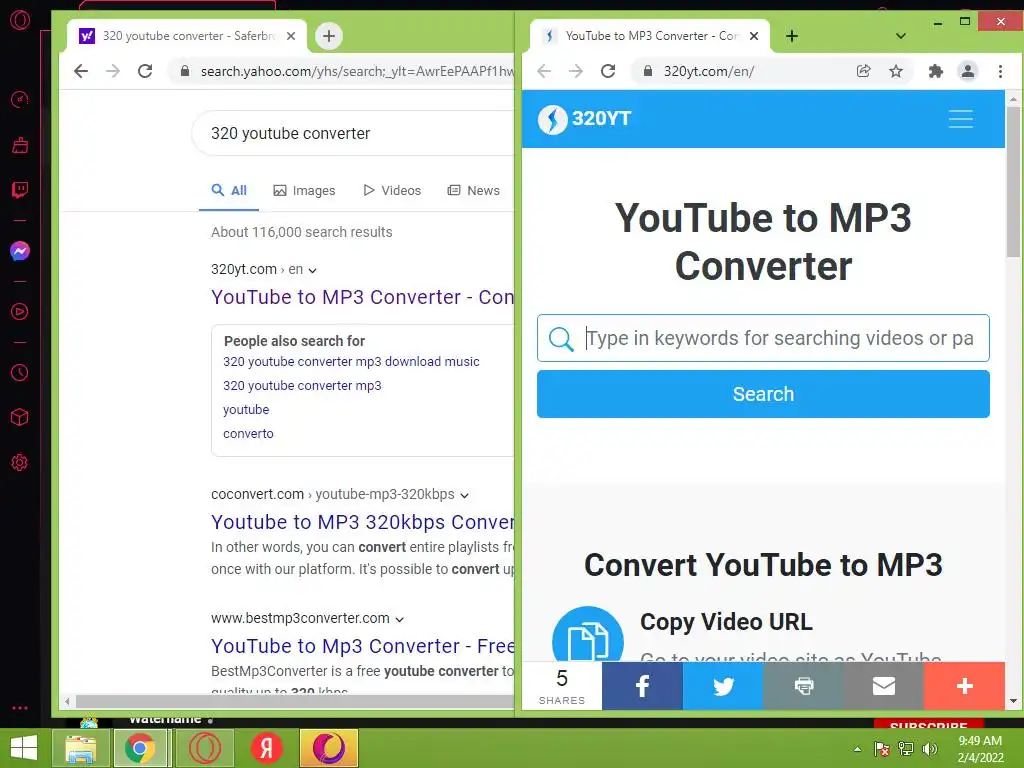Expand the dropdown next to coconvert.com result

464,496
